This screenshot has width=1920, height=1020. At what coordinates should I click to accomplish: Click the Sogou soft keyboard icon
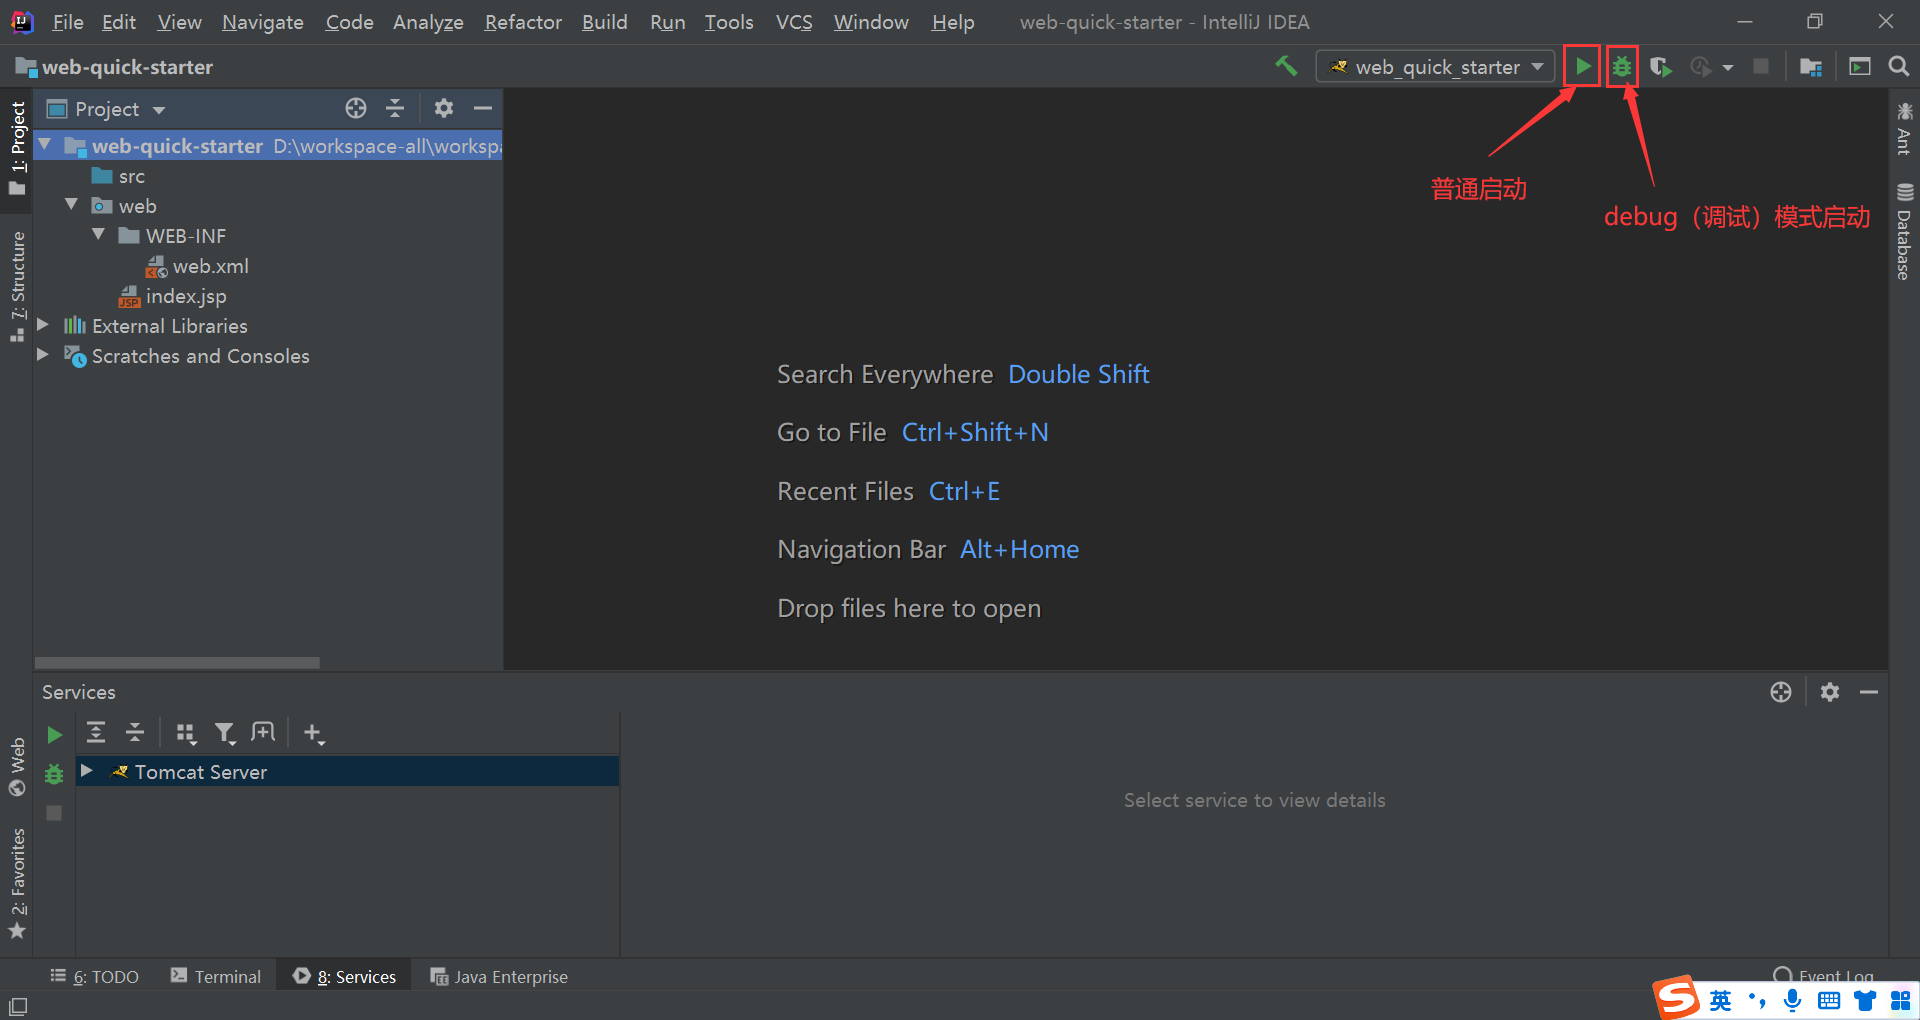pos(1829,1000)
